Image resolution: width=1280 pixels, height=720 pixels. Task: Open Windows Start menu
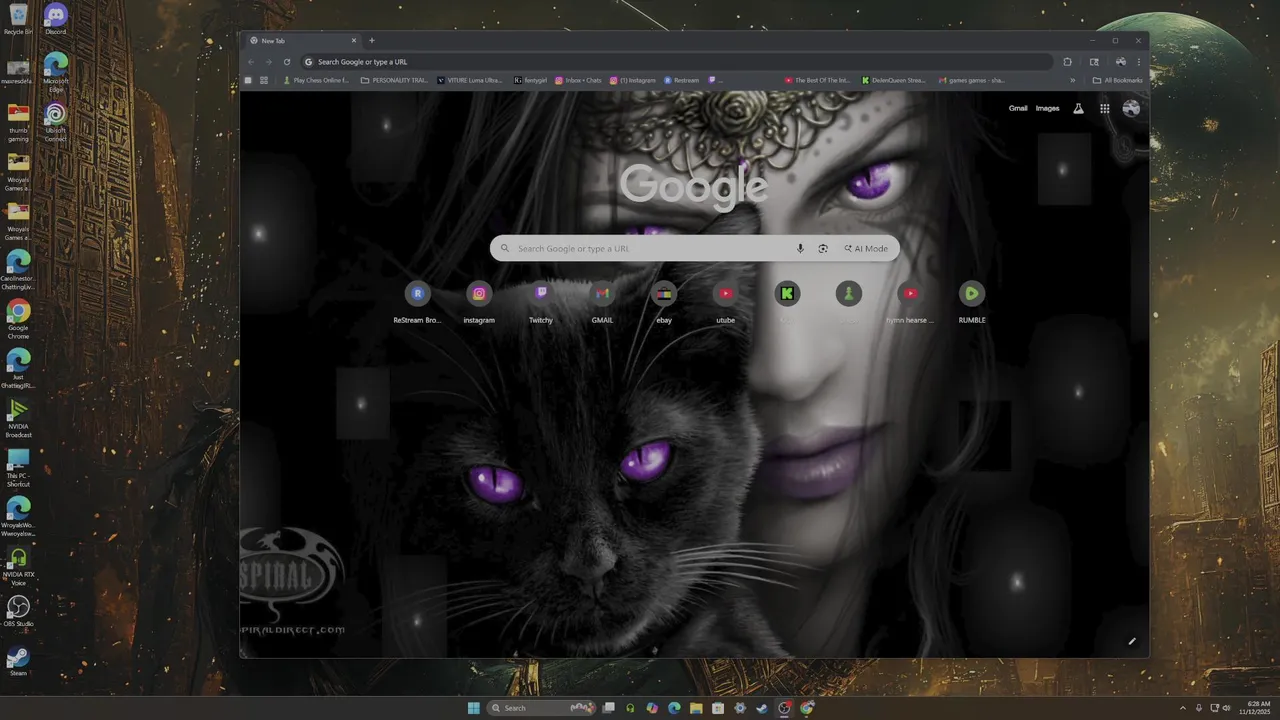pos(473,708)
